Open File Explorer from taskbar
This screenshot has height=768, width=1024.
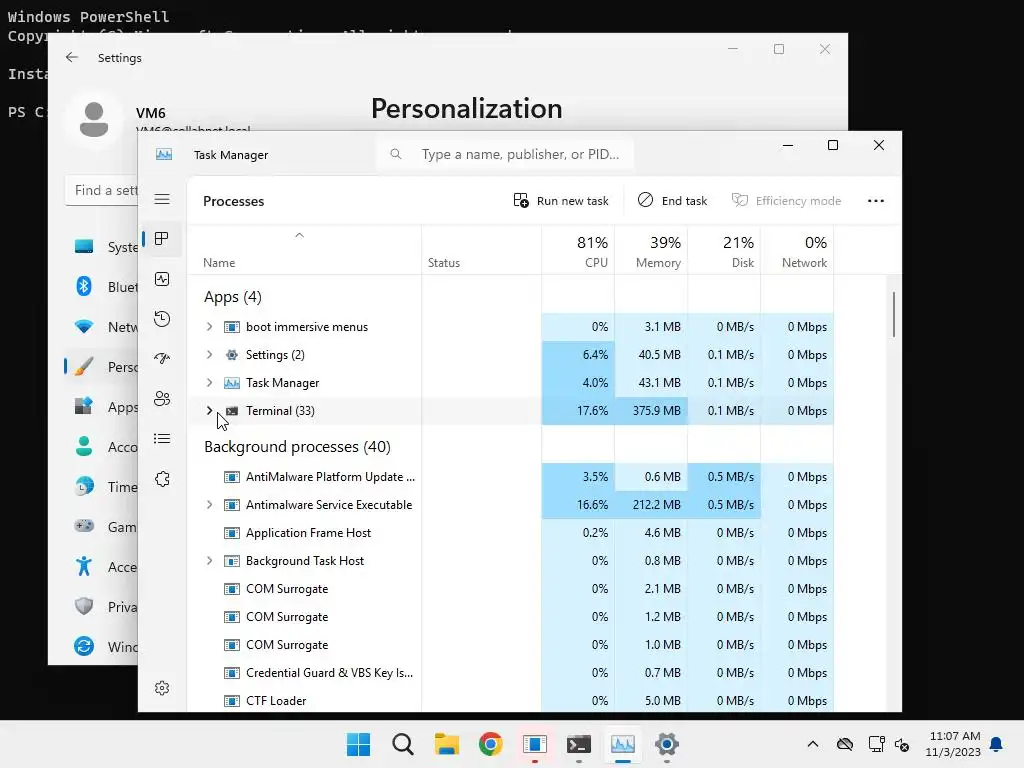coord(447,744)
